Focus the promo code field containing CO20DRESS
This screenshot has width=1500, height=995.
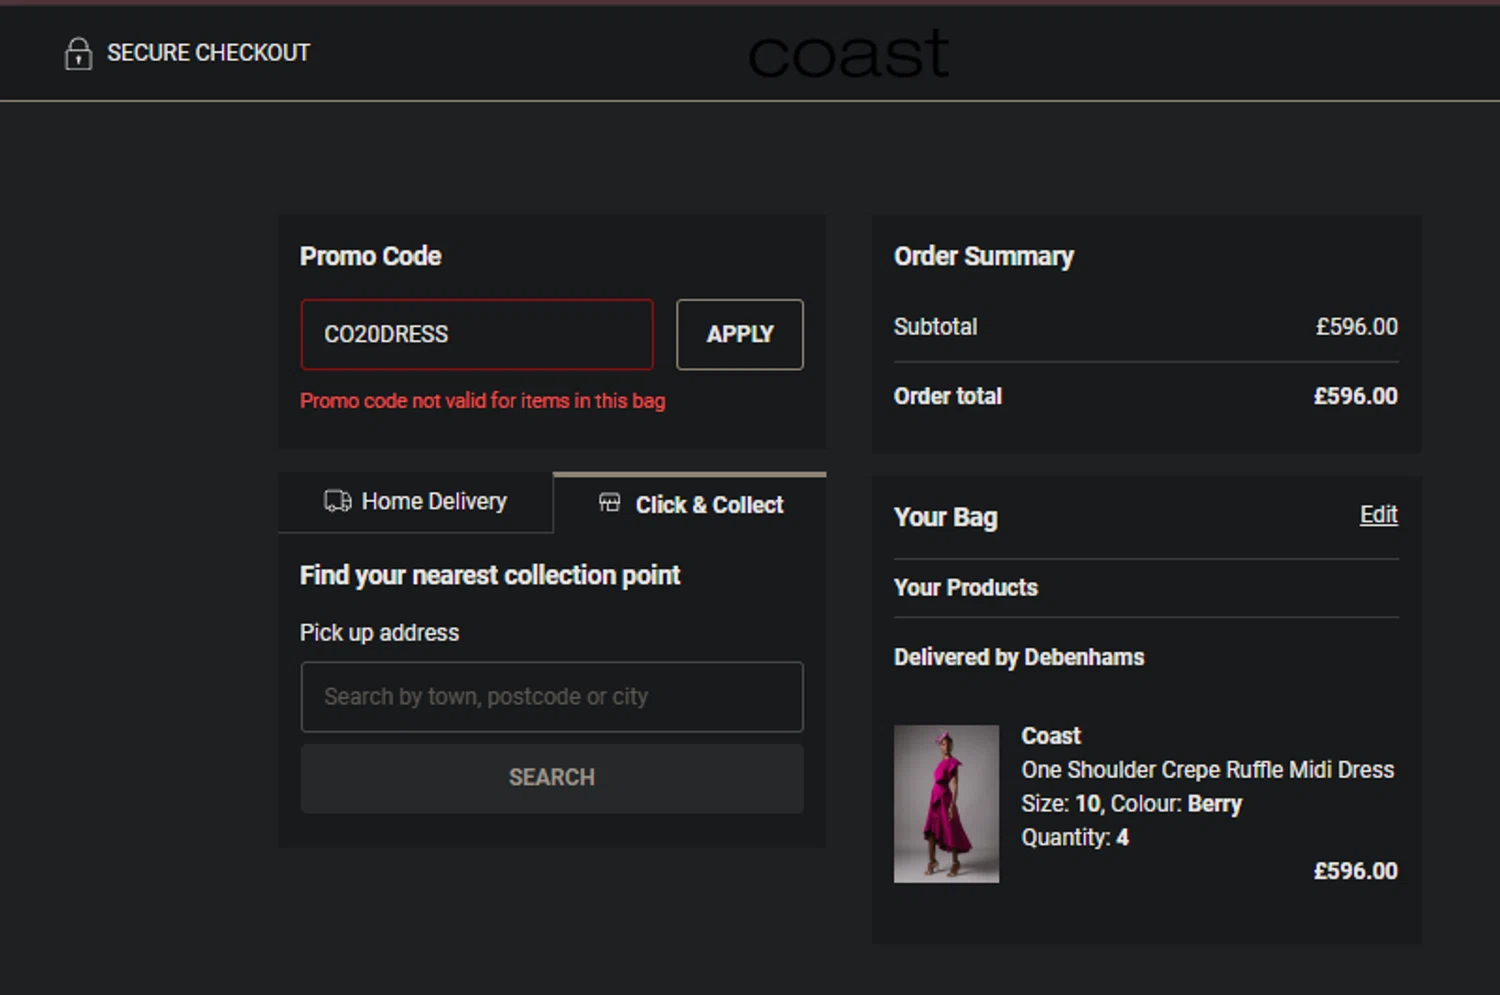[477, 334]
